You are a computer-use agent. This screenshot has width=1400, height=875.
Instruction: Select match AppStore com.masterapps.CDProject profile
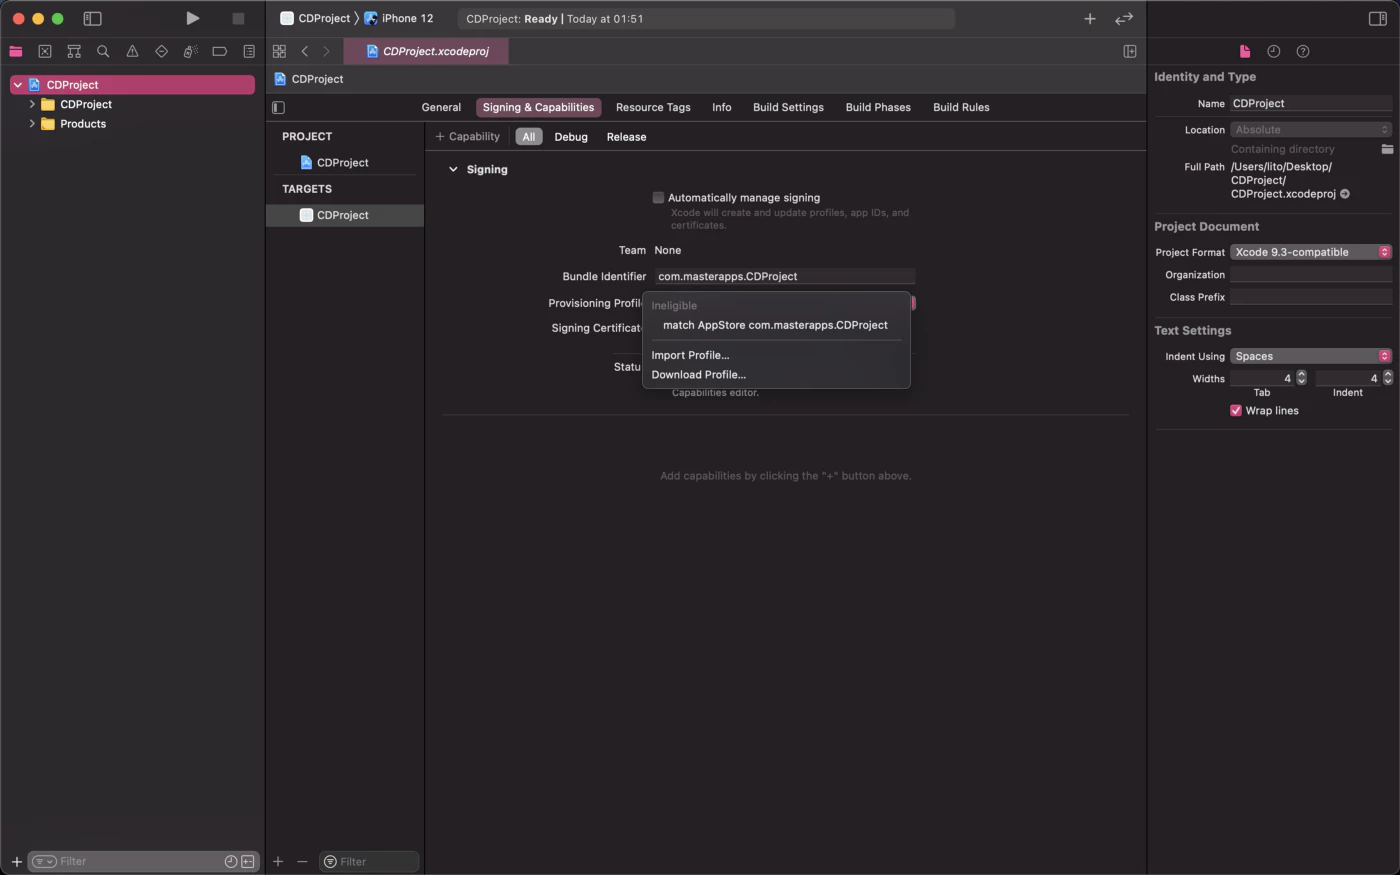775,325
